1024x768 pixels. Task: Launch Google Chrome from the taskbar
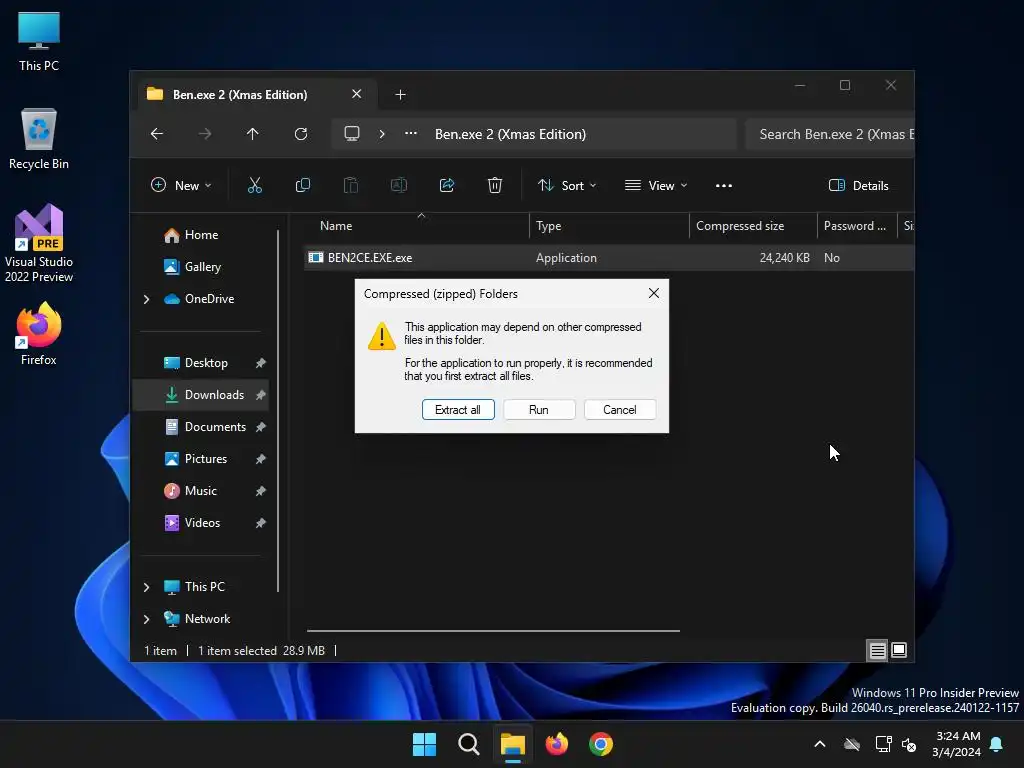tap(601, 744)
